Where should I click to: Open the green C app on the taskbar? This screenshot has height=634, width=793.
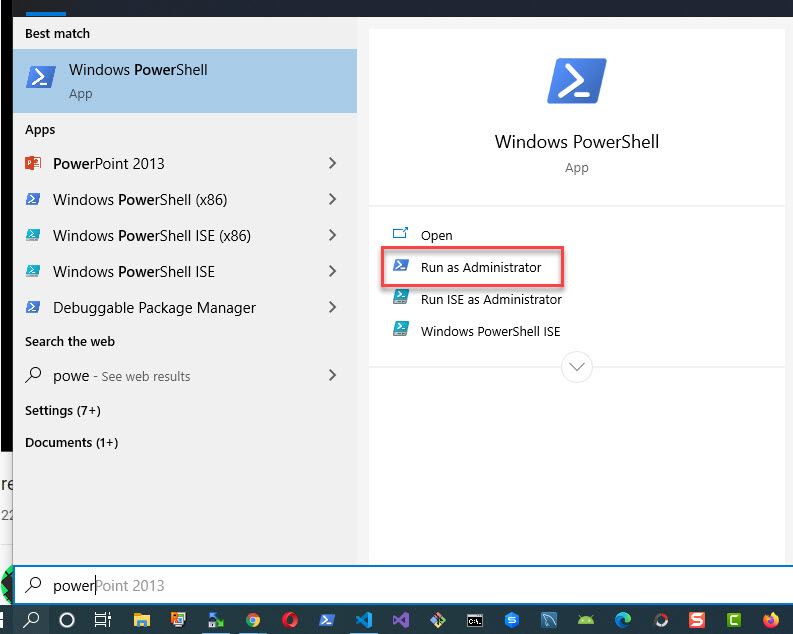(734, 619)
